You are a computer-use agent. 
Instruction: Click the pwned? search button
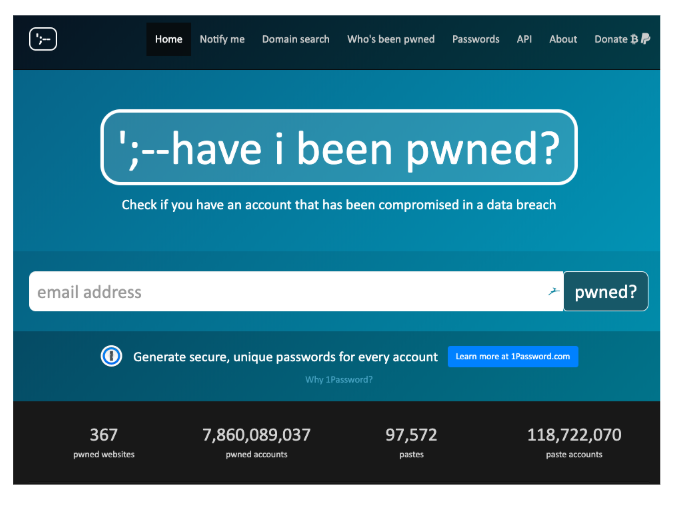click(x=606, y=291)
